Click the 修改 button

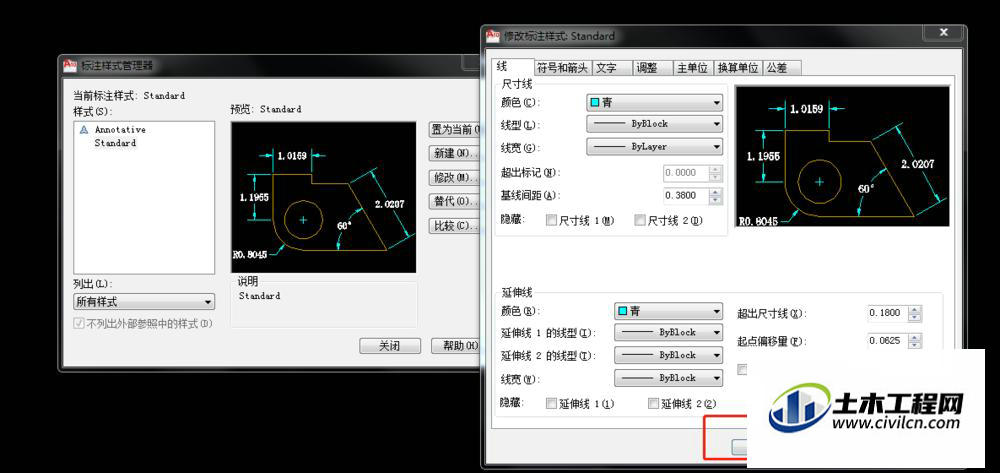click(x=453, y=177)
